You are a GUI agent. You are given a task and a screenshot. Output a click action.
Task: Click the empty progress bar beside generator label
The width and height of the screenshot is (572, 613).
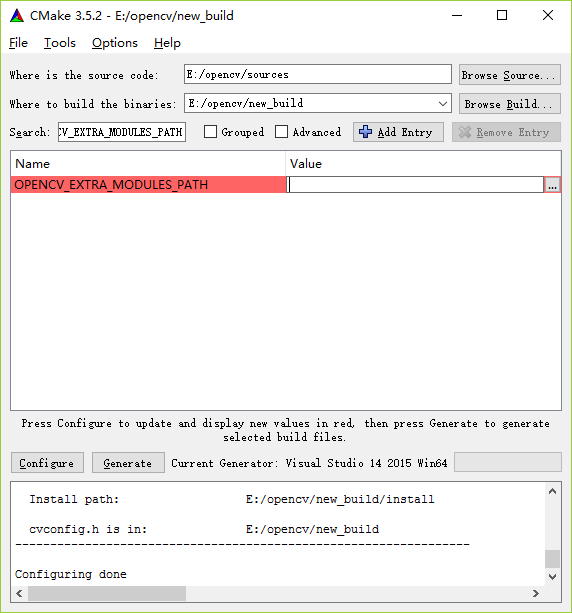507,462
